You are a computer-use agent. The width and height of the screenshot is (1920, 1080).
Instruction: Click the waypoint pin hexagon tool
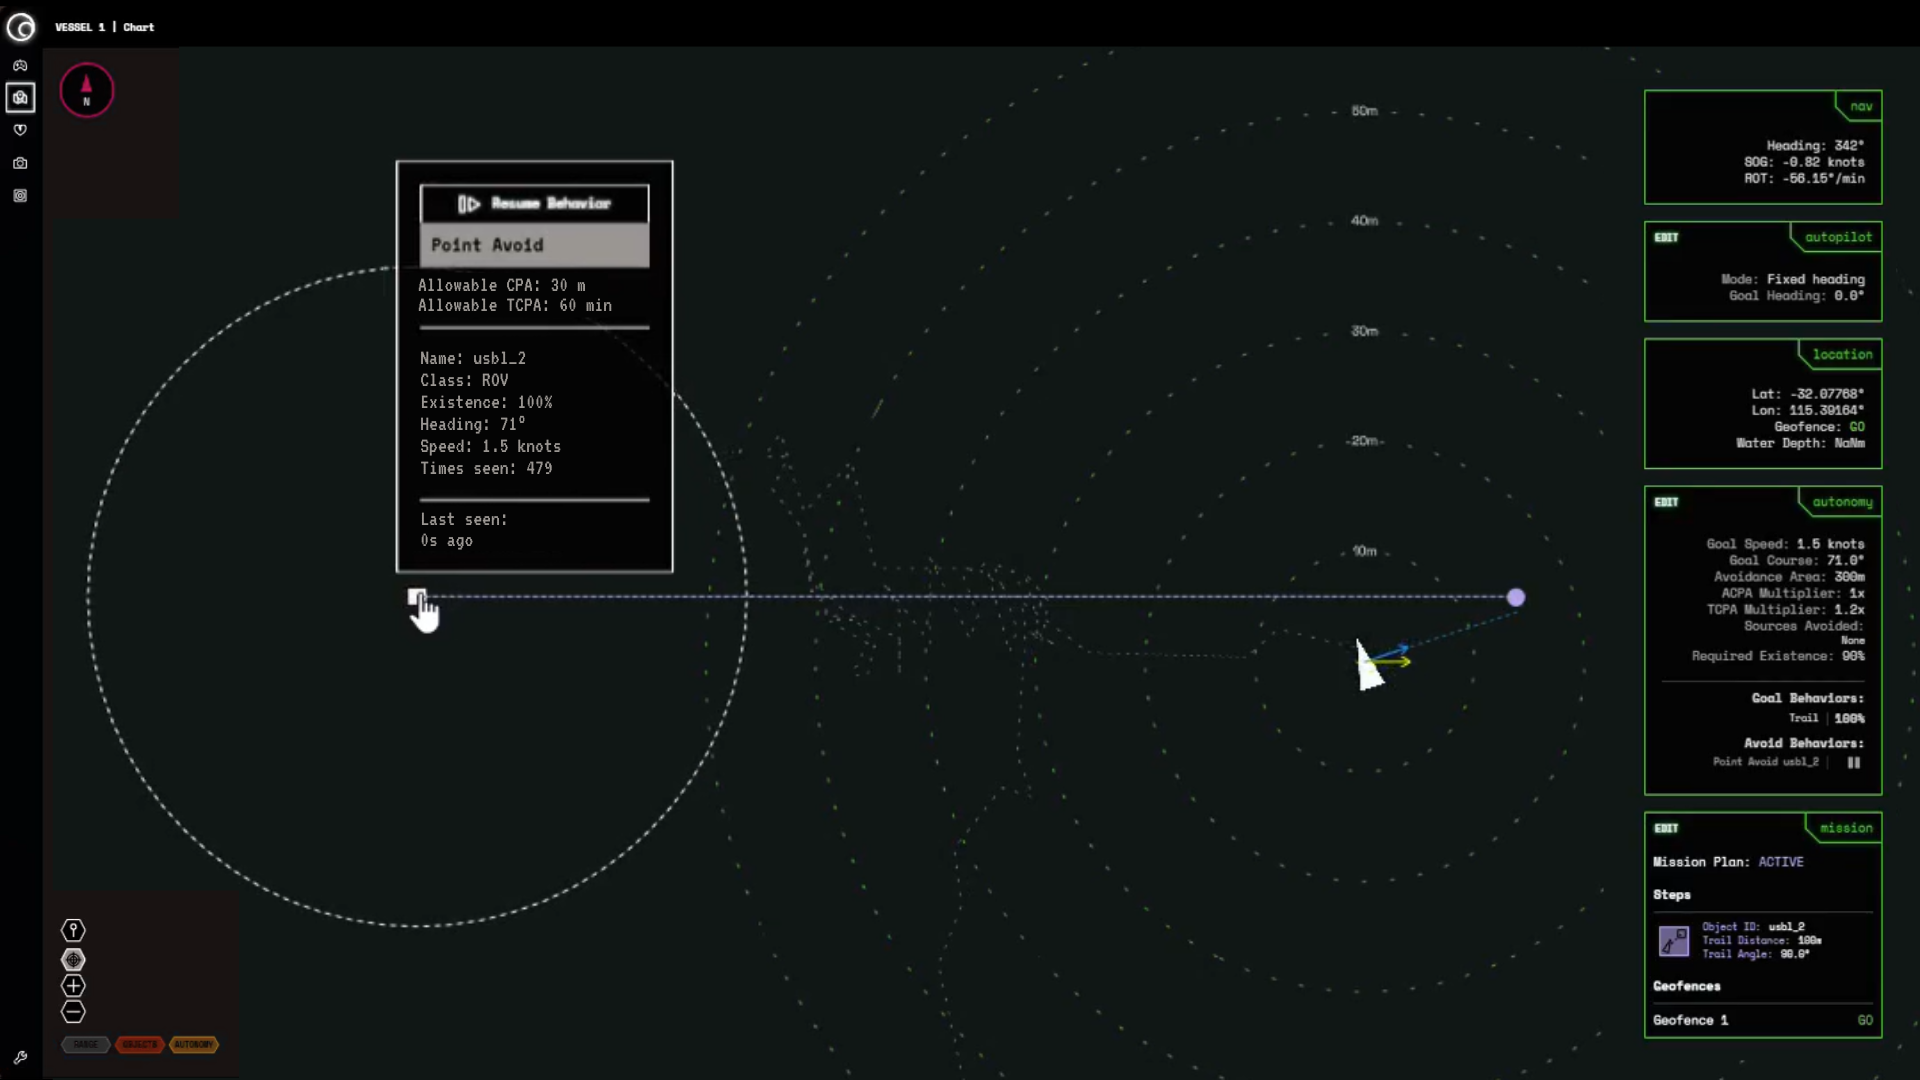click(73, 931)
